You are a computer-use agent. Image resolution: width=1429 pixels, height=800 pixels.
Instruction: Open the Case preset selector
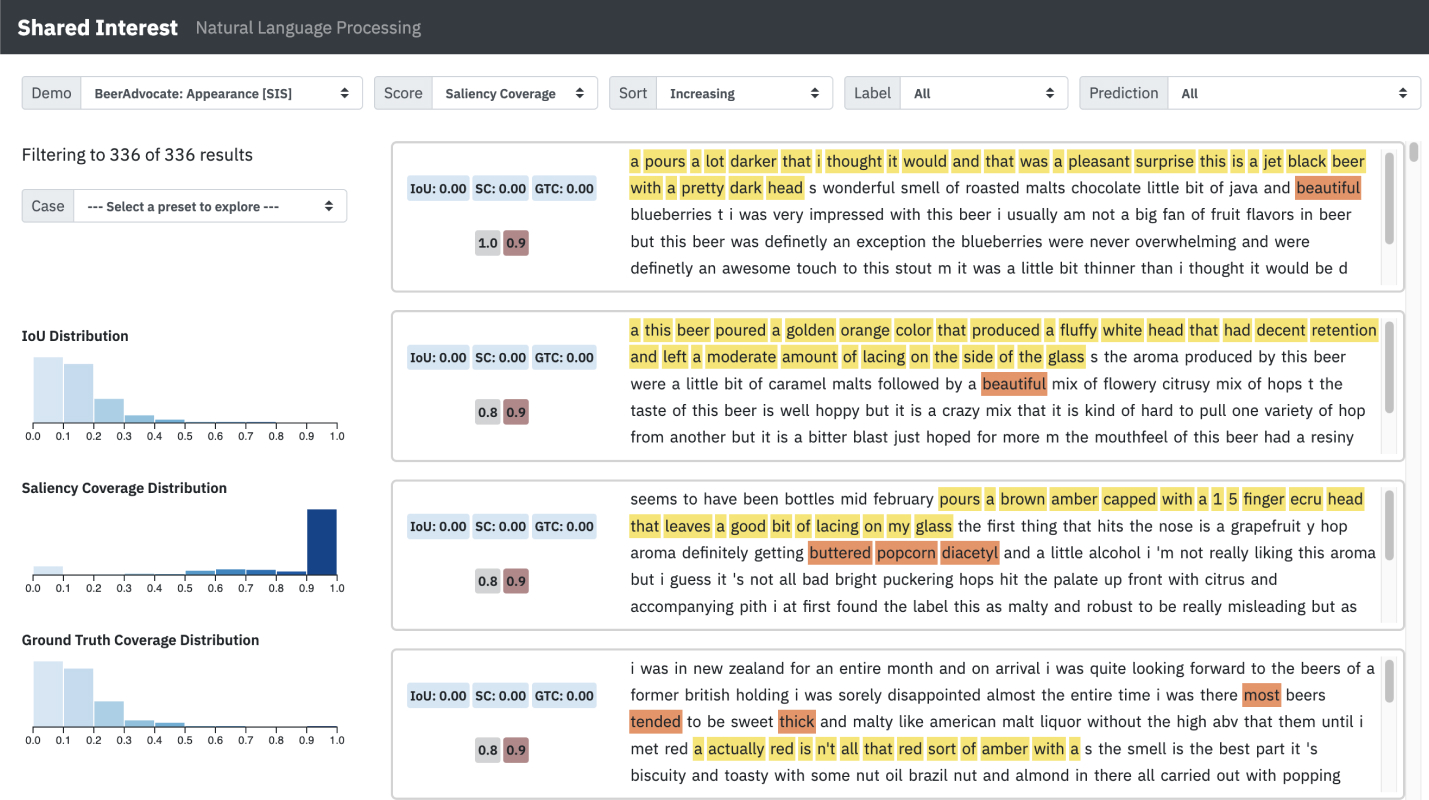click(210, 205)
